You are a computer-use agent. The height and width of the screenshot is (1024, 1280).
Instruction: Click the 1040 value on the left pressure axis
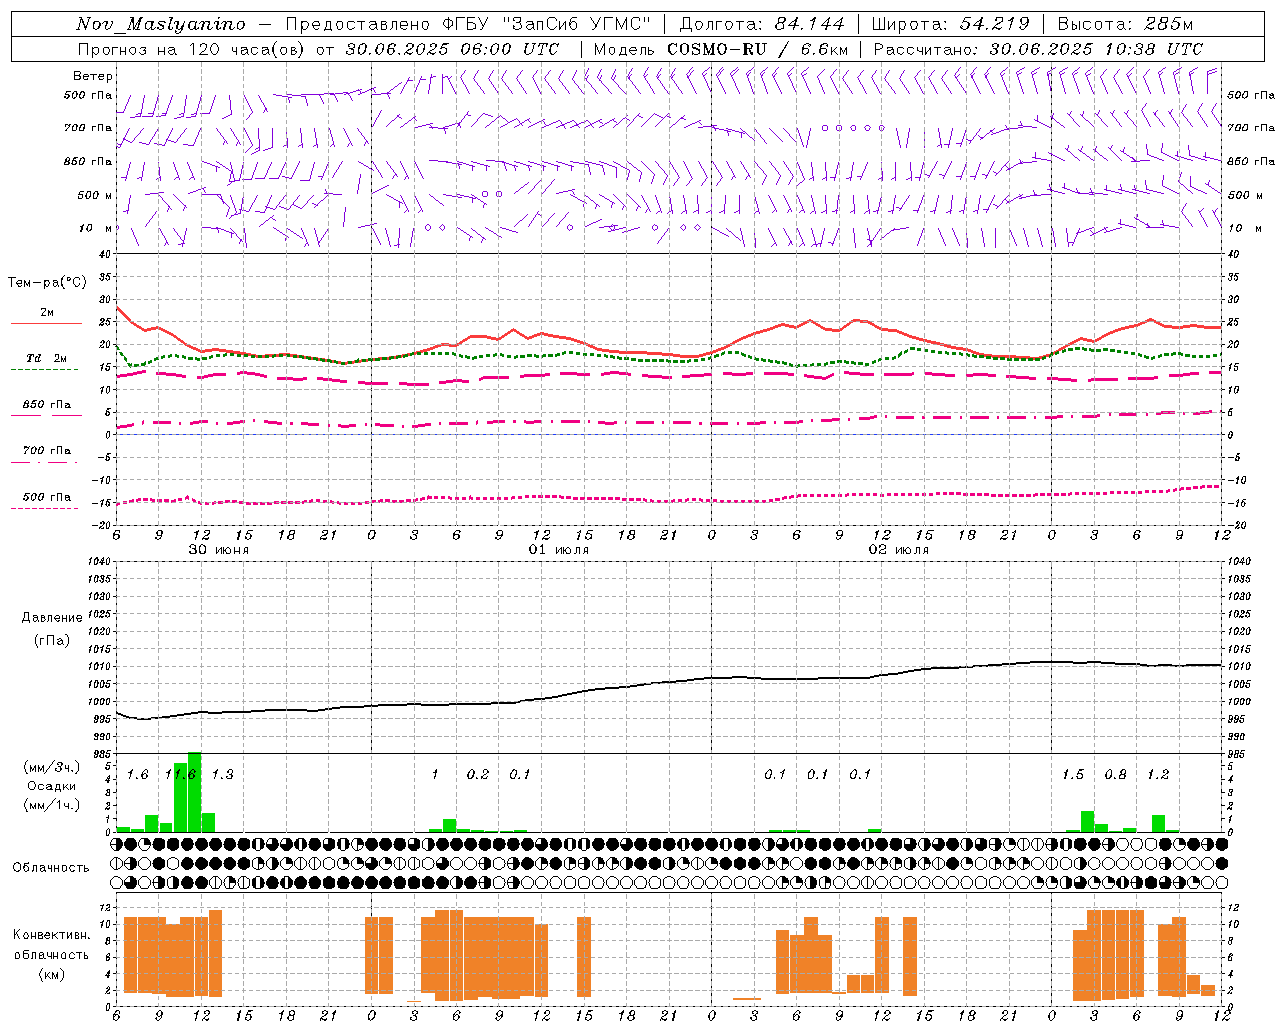pyautogui.click(x=98, y=562)
